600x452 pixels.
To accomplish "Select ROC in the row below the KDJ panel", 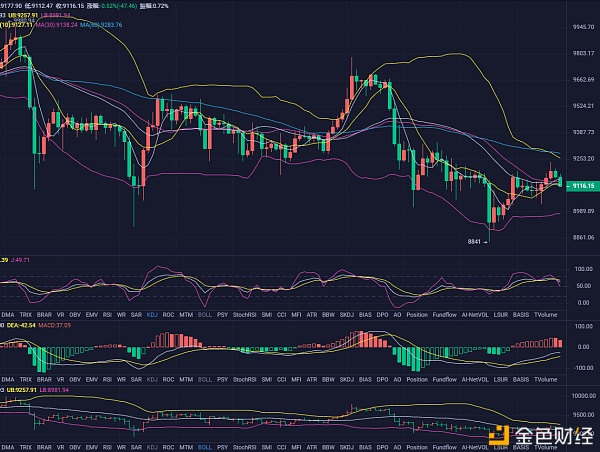I will (168, 315).
